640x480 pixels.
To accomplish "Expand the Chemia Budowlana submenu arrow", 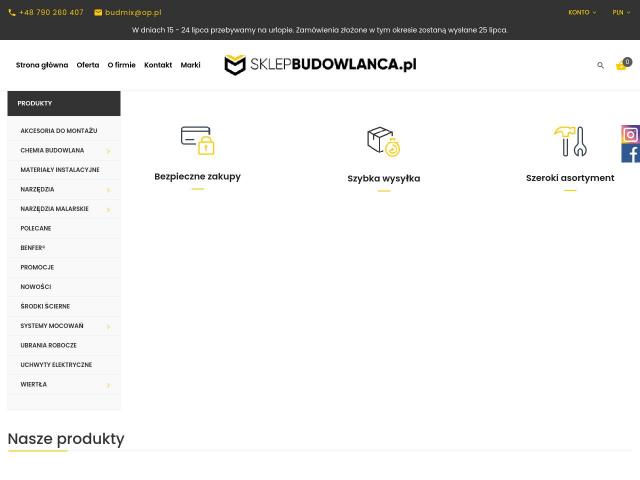I will 108,151.
